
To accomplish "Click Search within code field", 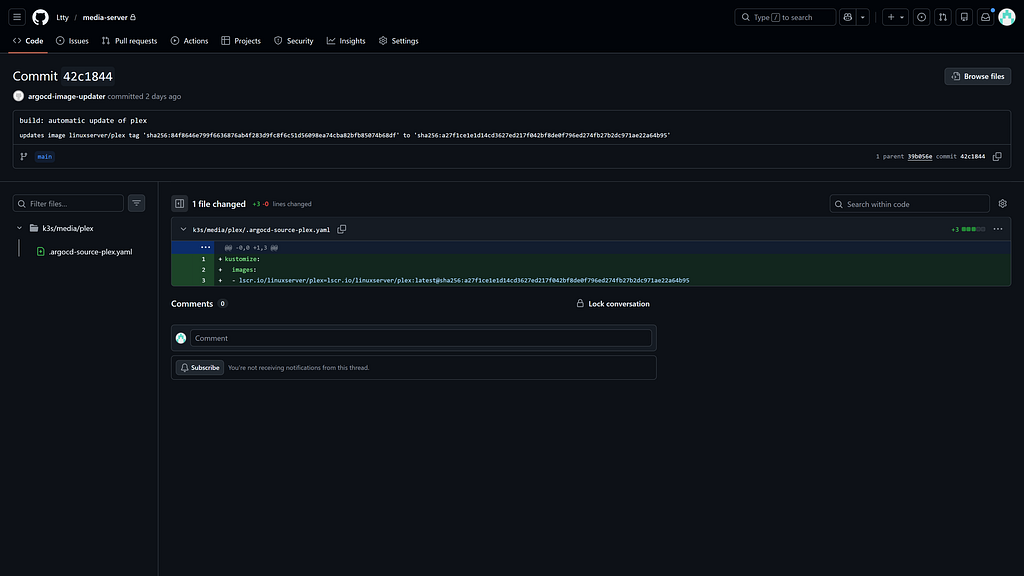I will tap(910, 204).
